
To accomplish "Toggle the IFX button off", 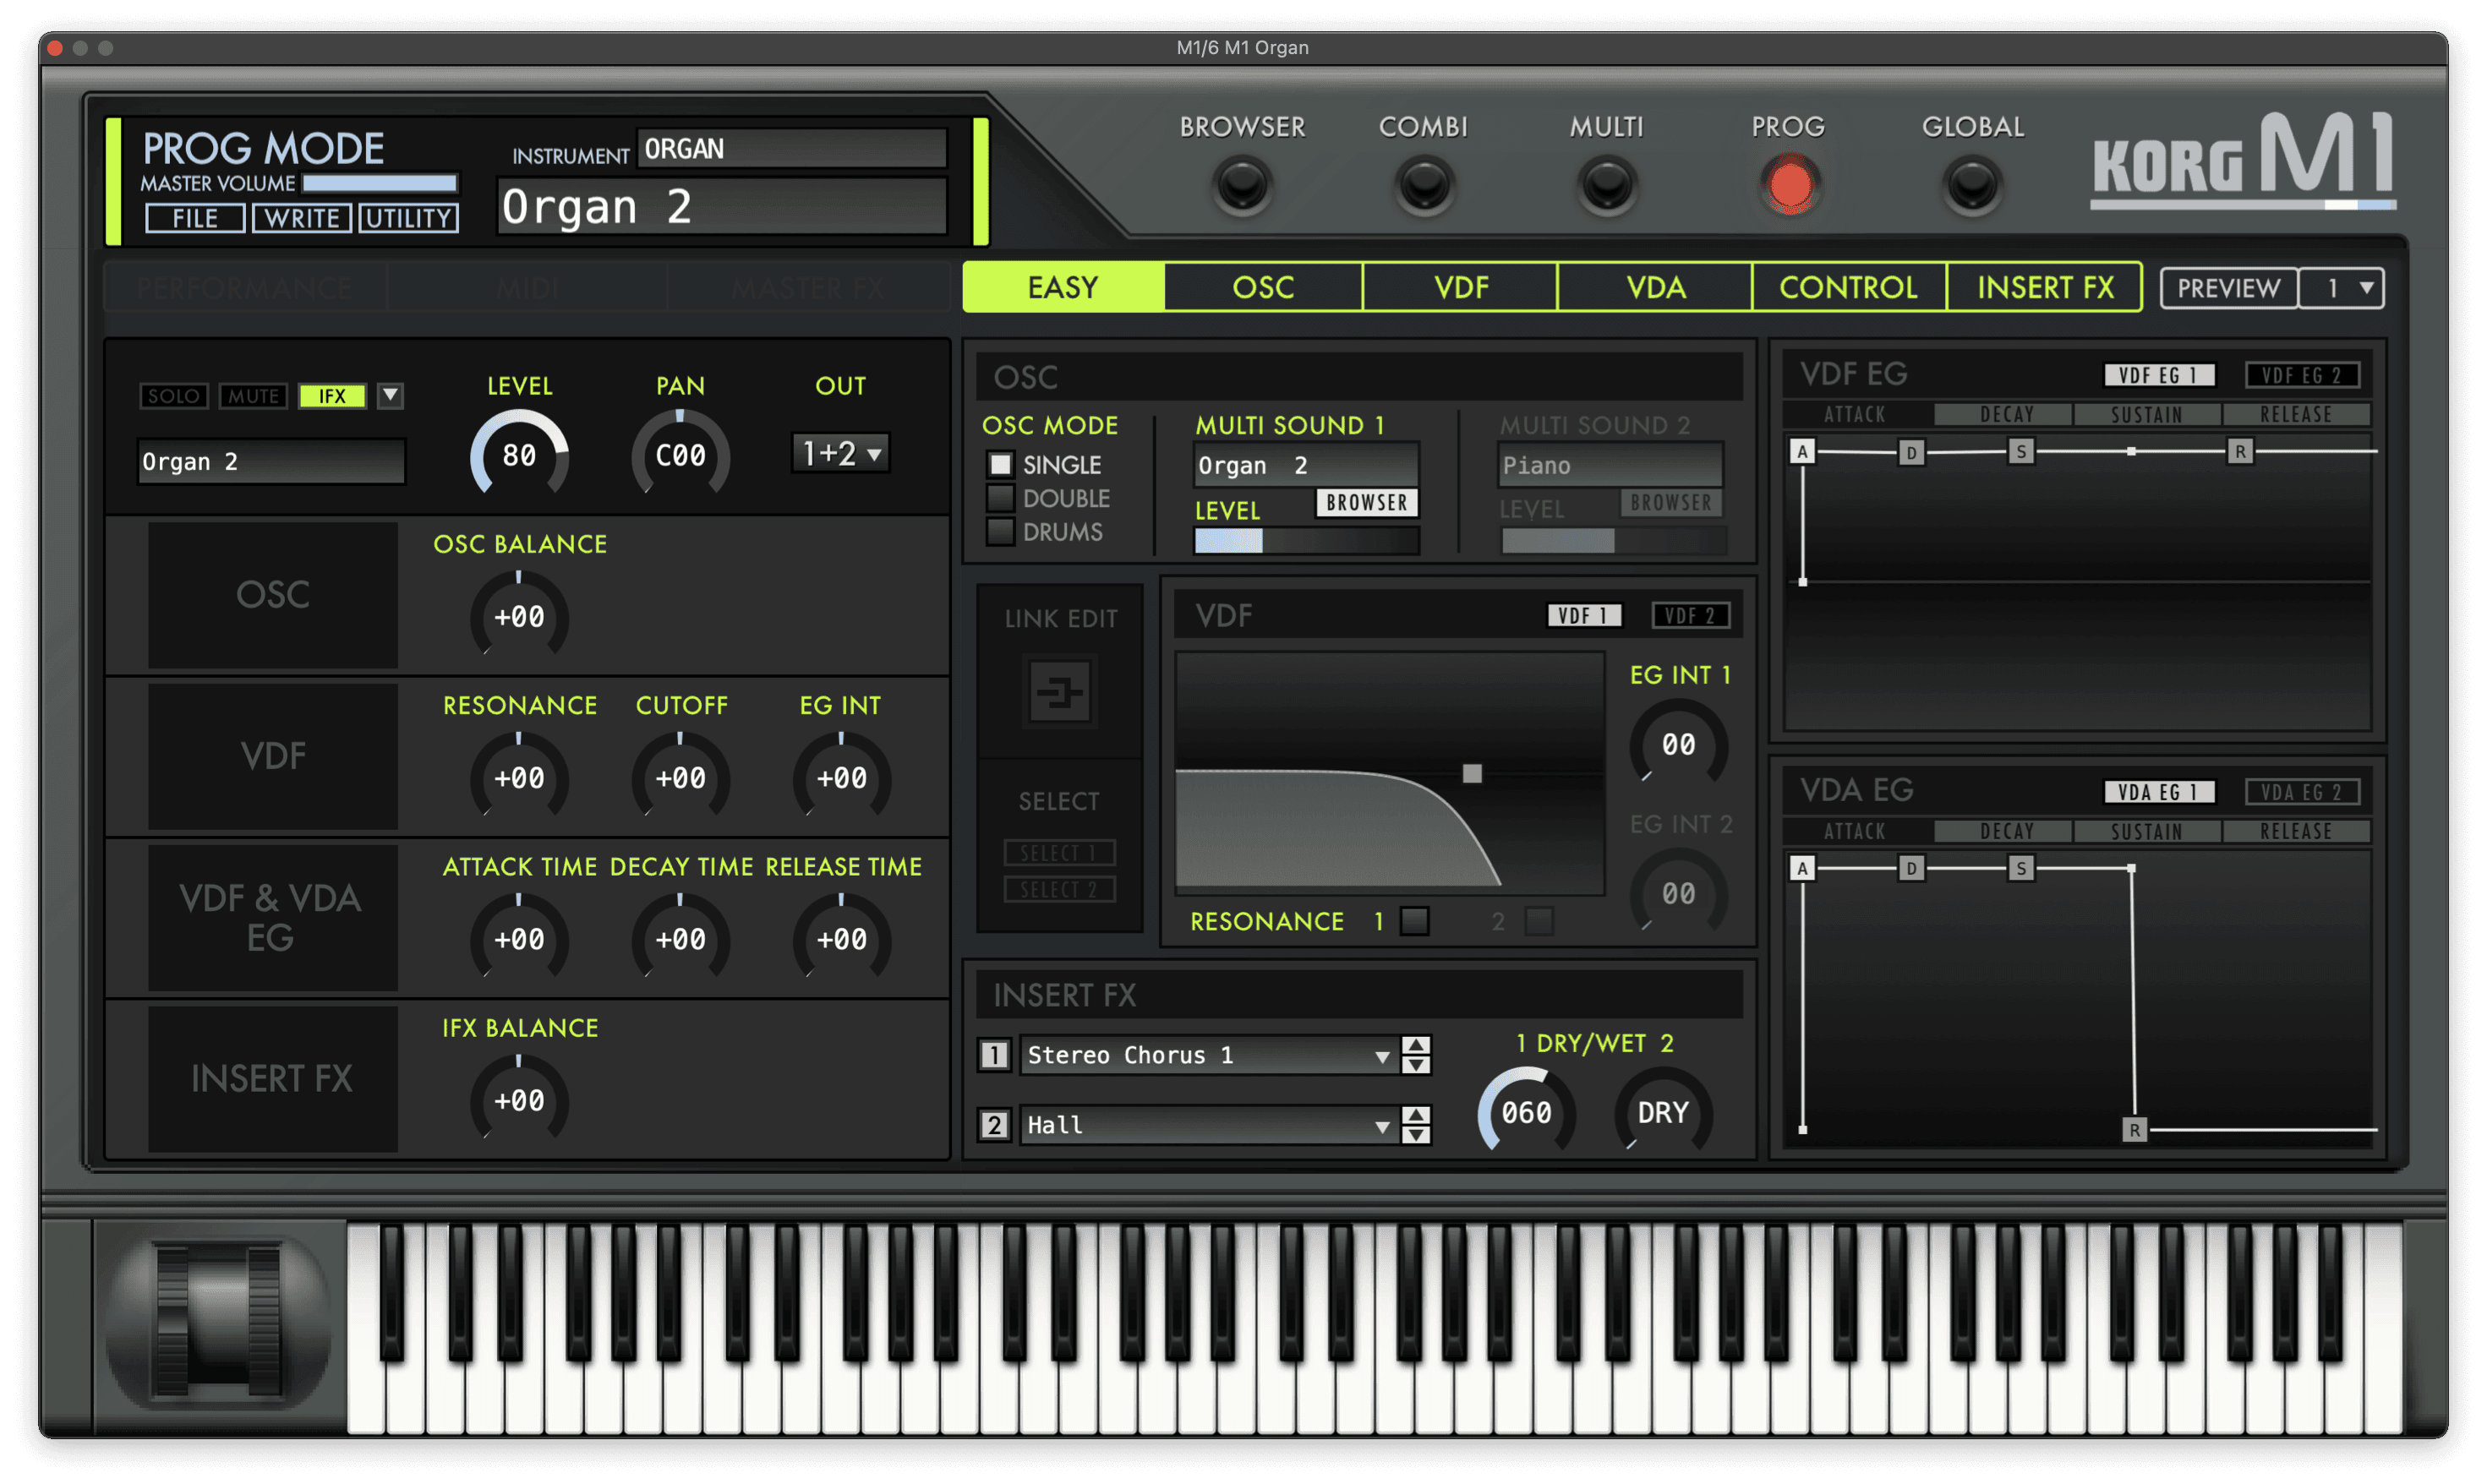I will pyautogui.click(x=332, y=396).
